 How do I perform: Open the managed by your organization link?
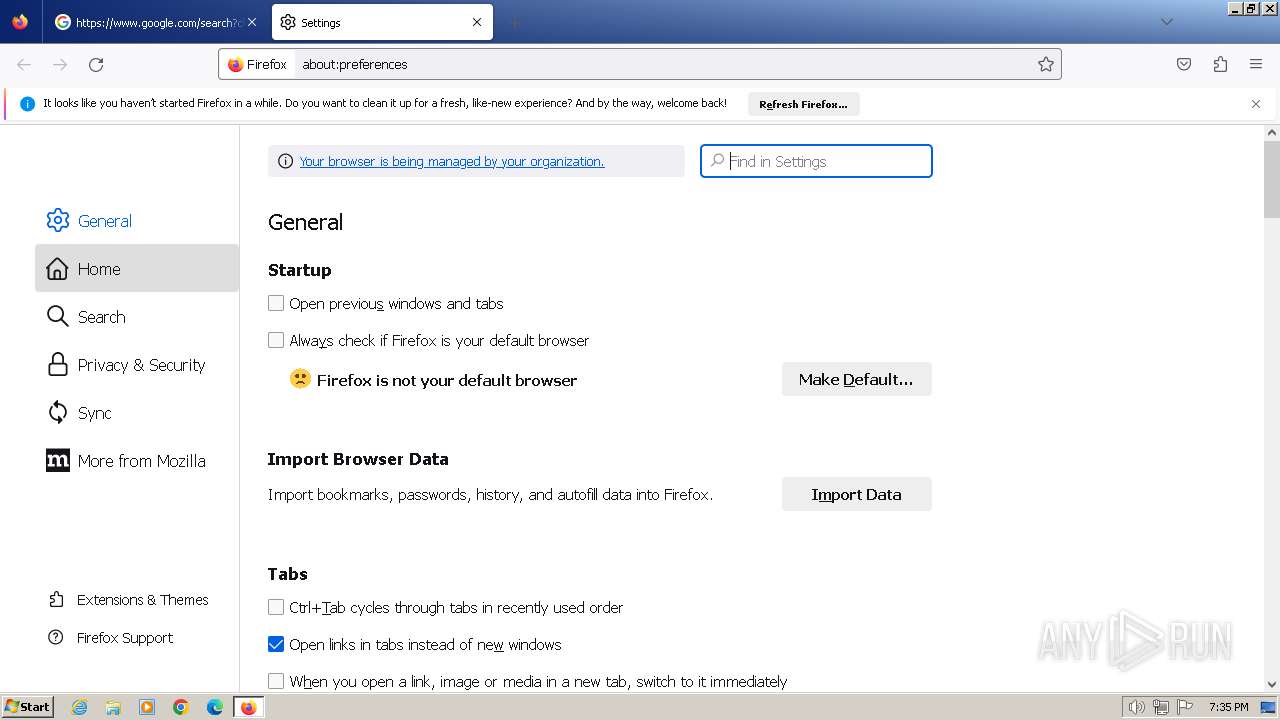tap(452, 161)
